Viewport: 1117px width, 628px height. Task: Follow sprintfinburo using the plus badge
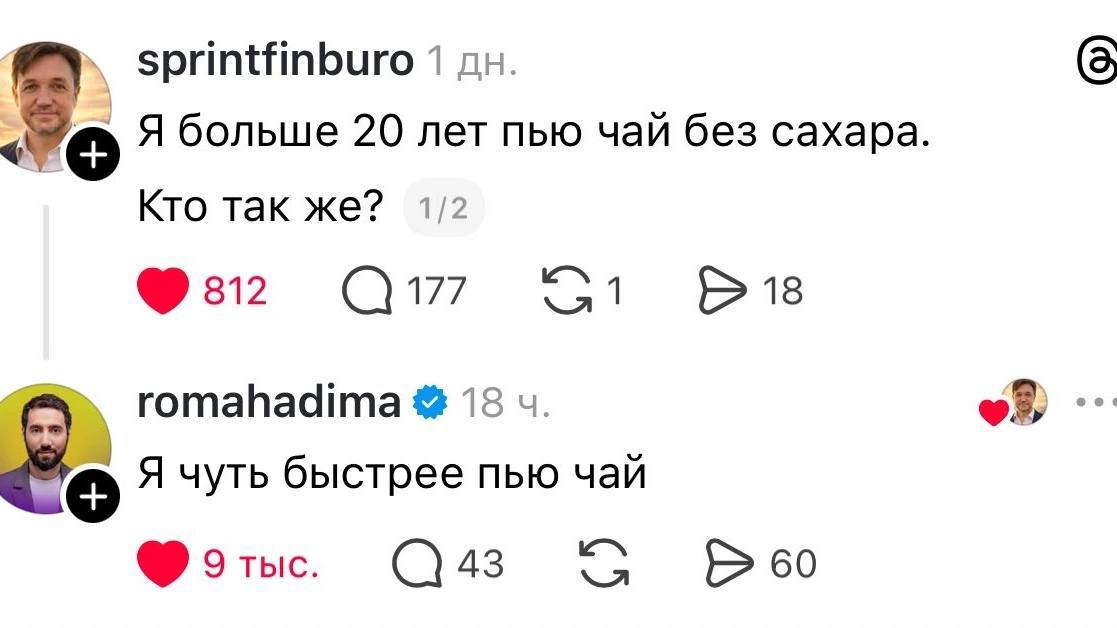coord(92,155)
